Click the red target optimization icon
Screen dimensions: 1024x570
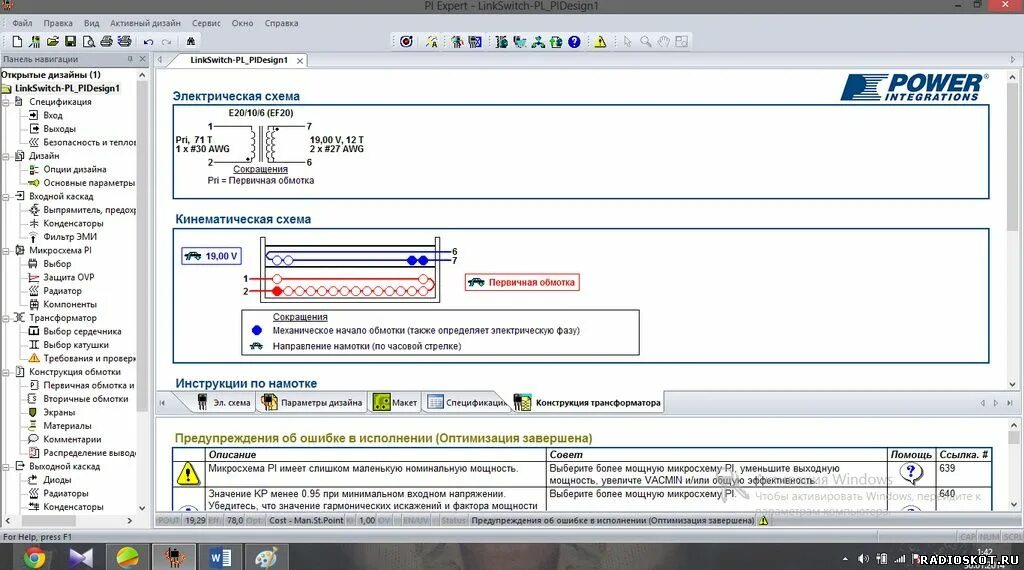point(406,42)
